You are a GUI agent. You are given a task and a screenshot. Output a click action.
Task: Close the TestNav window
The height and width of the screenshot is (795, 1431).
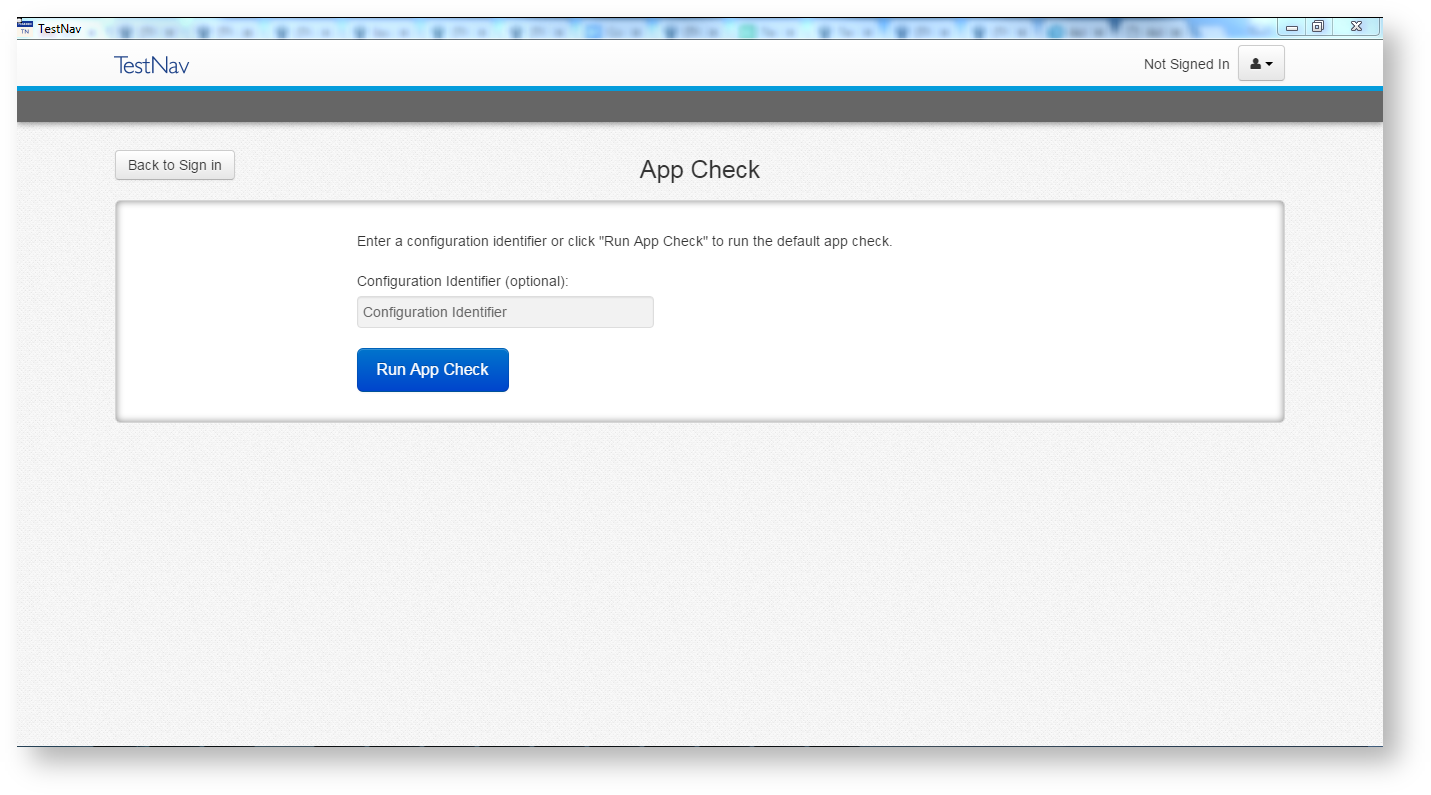(x=1356, y=27)
